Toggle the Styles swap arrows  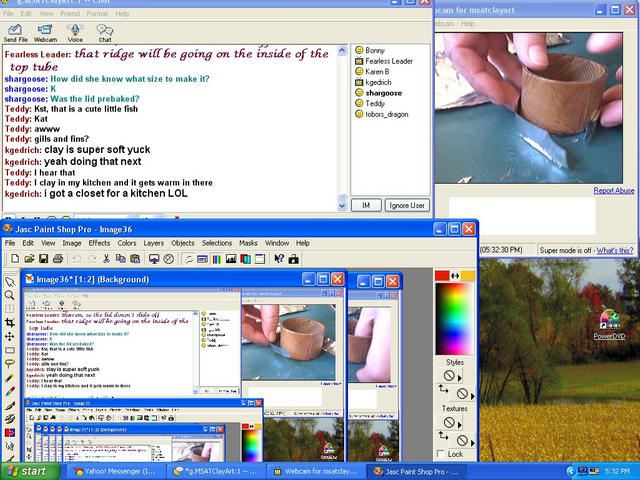pyautogui.click(x=443, y=389)
